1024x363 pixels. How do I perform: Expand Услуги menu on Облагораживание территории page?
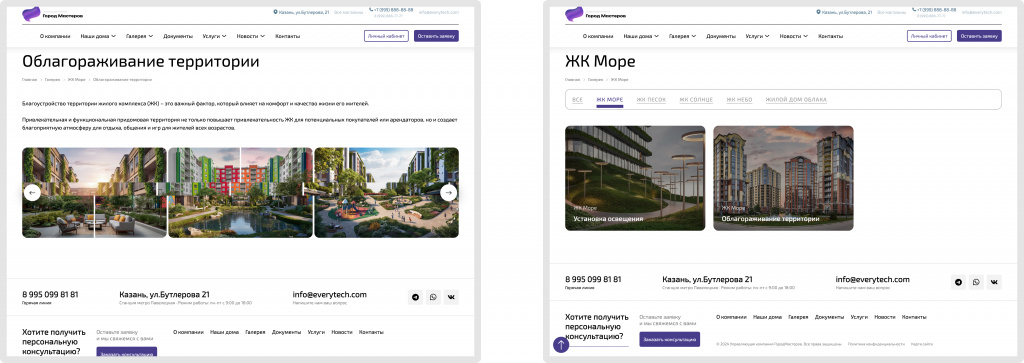[x=214, y=36]
